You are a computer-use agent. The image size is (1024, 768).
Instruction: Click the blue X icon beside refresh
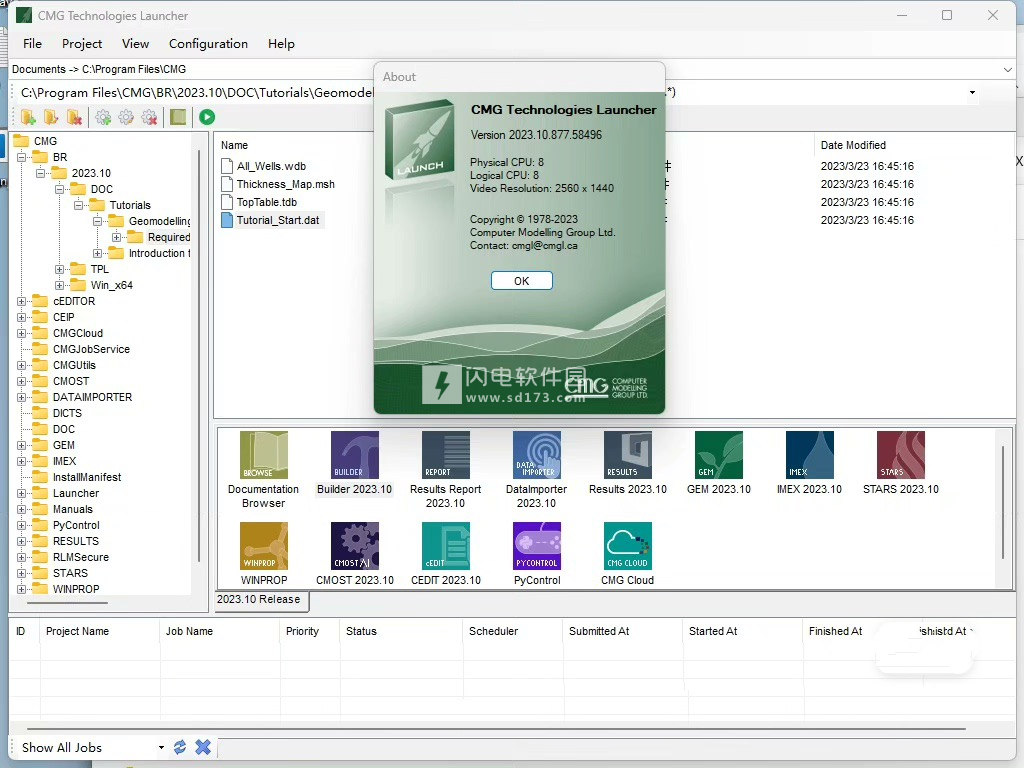click(203, 747)
